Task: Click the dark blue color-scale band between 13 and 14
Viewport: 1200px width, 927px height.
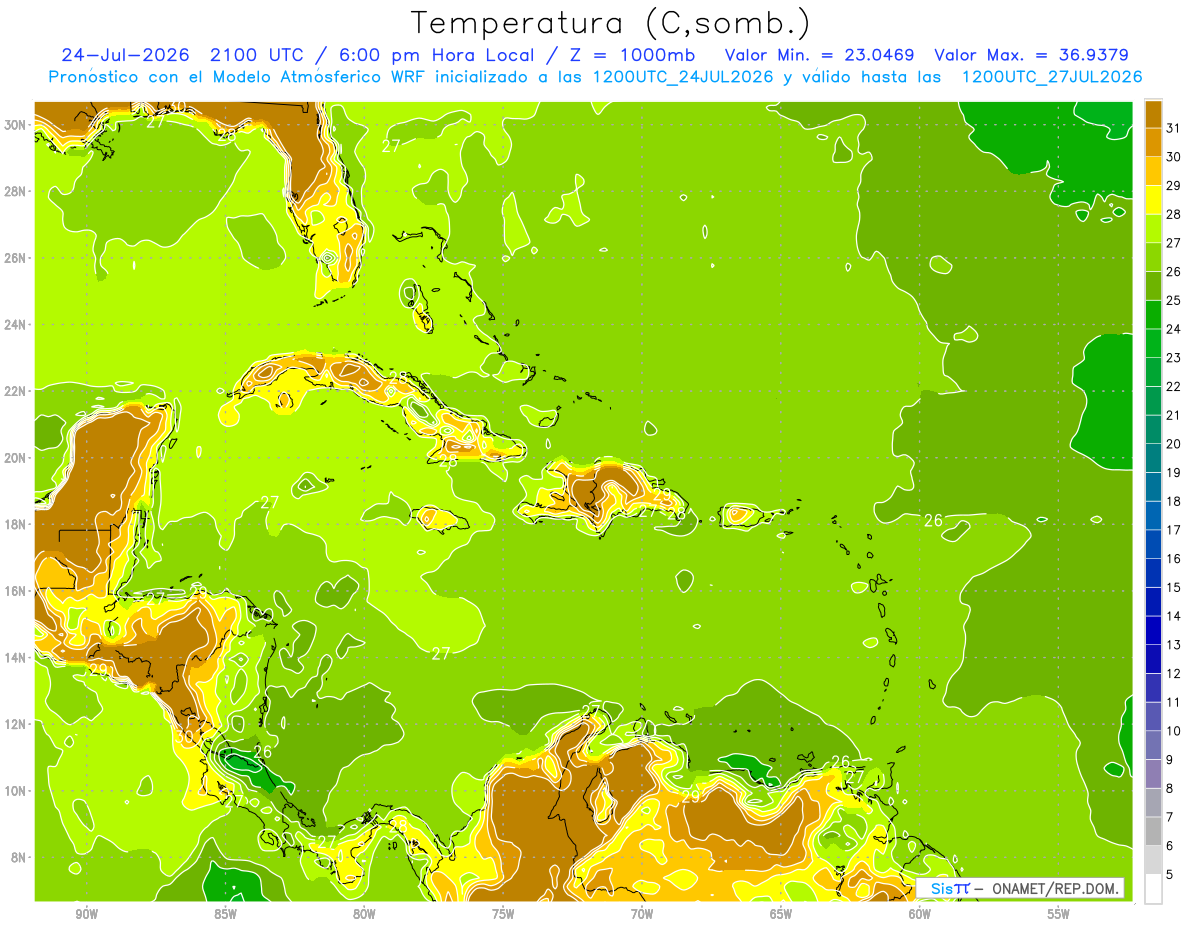Action: pyautogui.click(x=1153, y=631)
